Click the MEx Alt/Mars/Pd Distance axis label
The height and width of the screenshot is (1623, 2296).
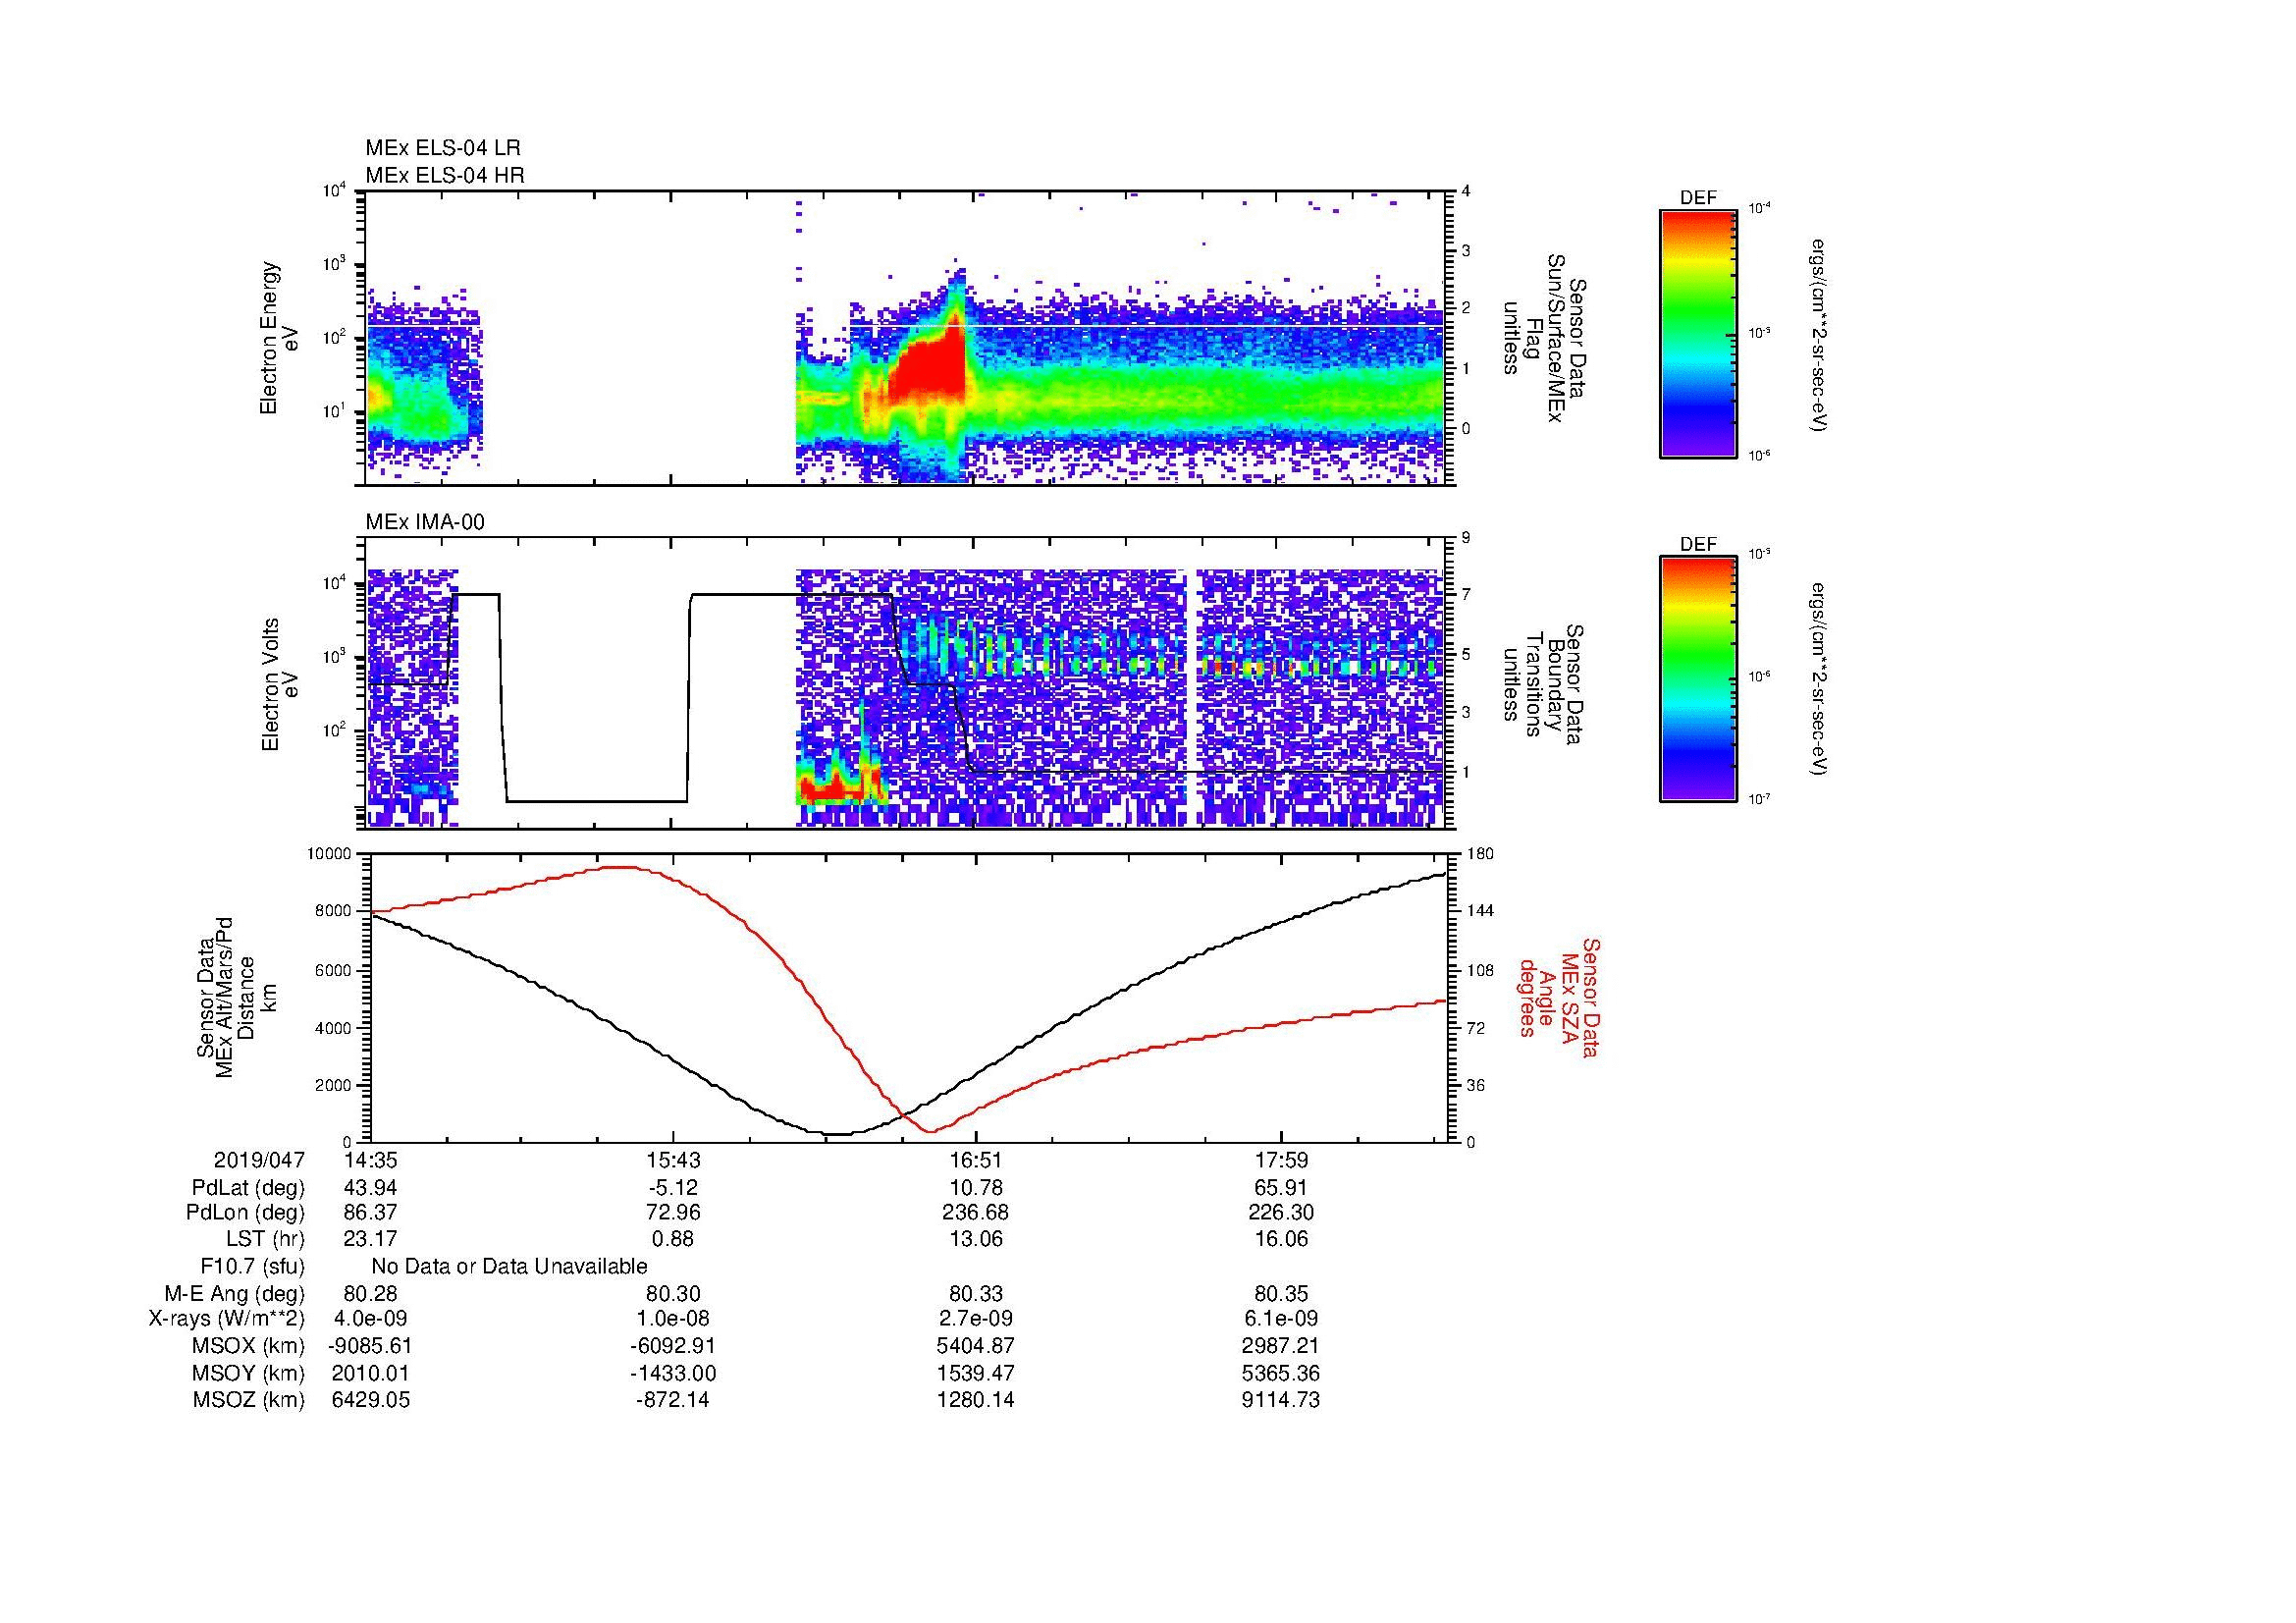click(x=236, y=997)
